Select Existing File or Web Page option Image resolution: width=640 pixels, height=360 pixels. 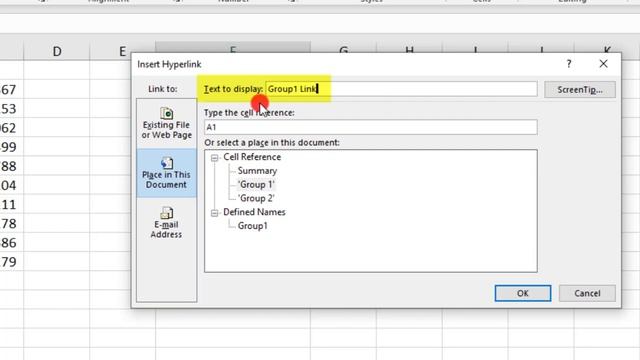pos(167,123)
